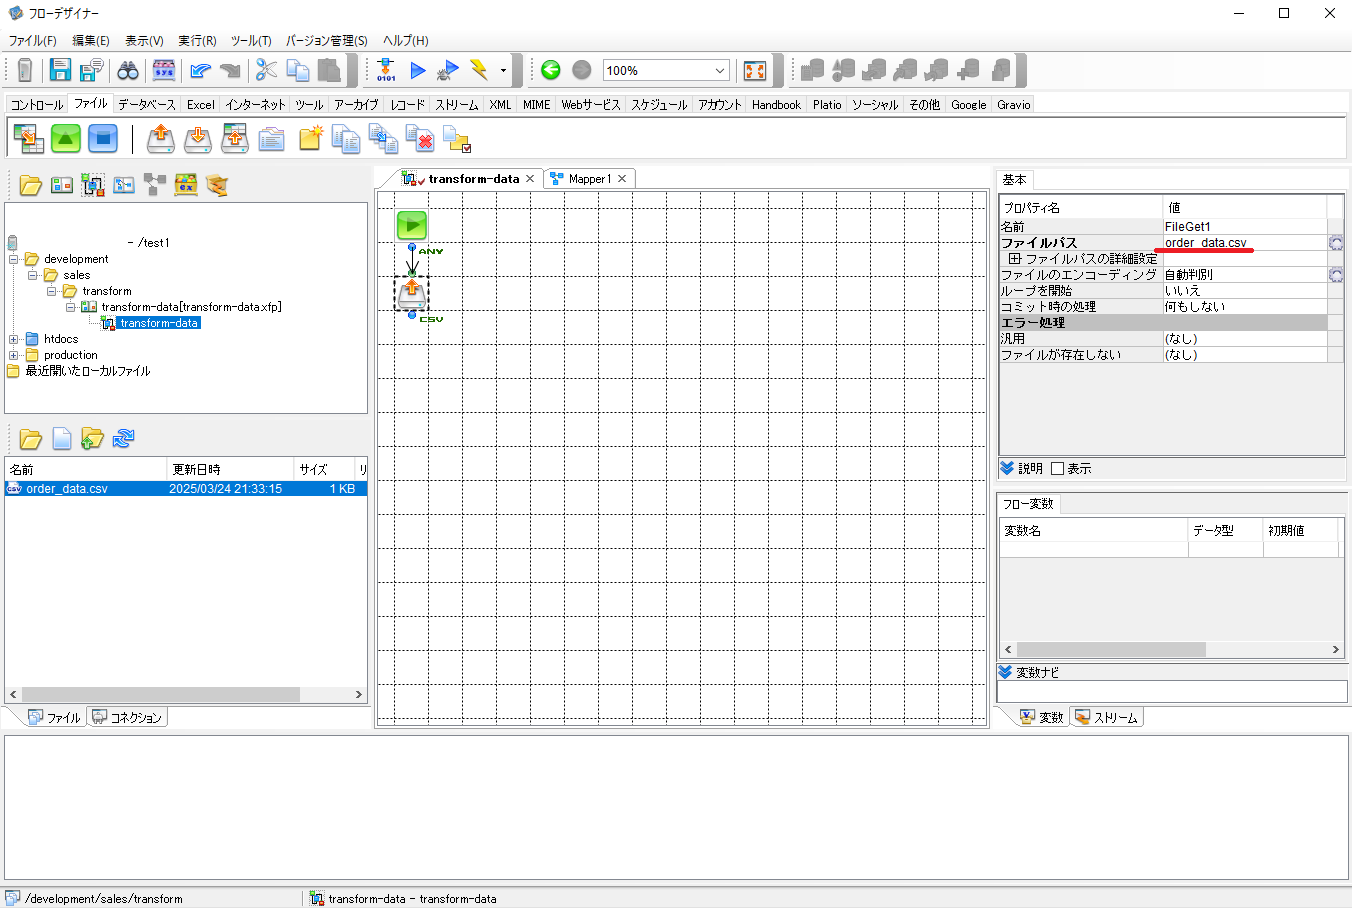1352x908 pixels.
Task: Click the save with comment icon
Action: 92,70
